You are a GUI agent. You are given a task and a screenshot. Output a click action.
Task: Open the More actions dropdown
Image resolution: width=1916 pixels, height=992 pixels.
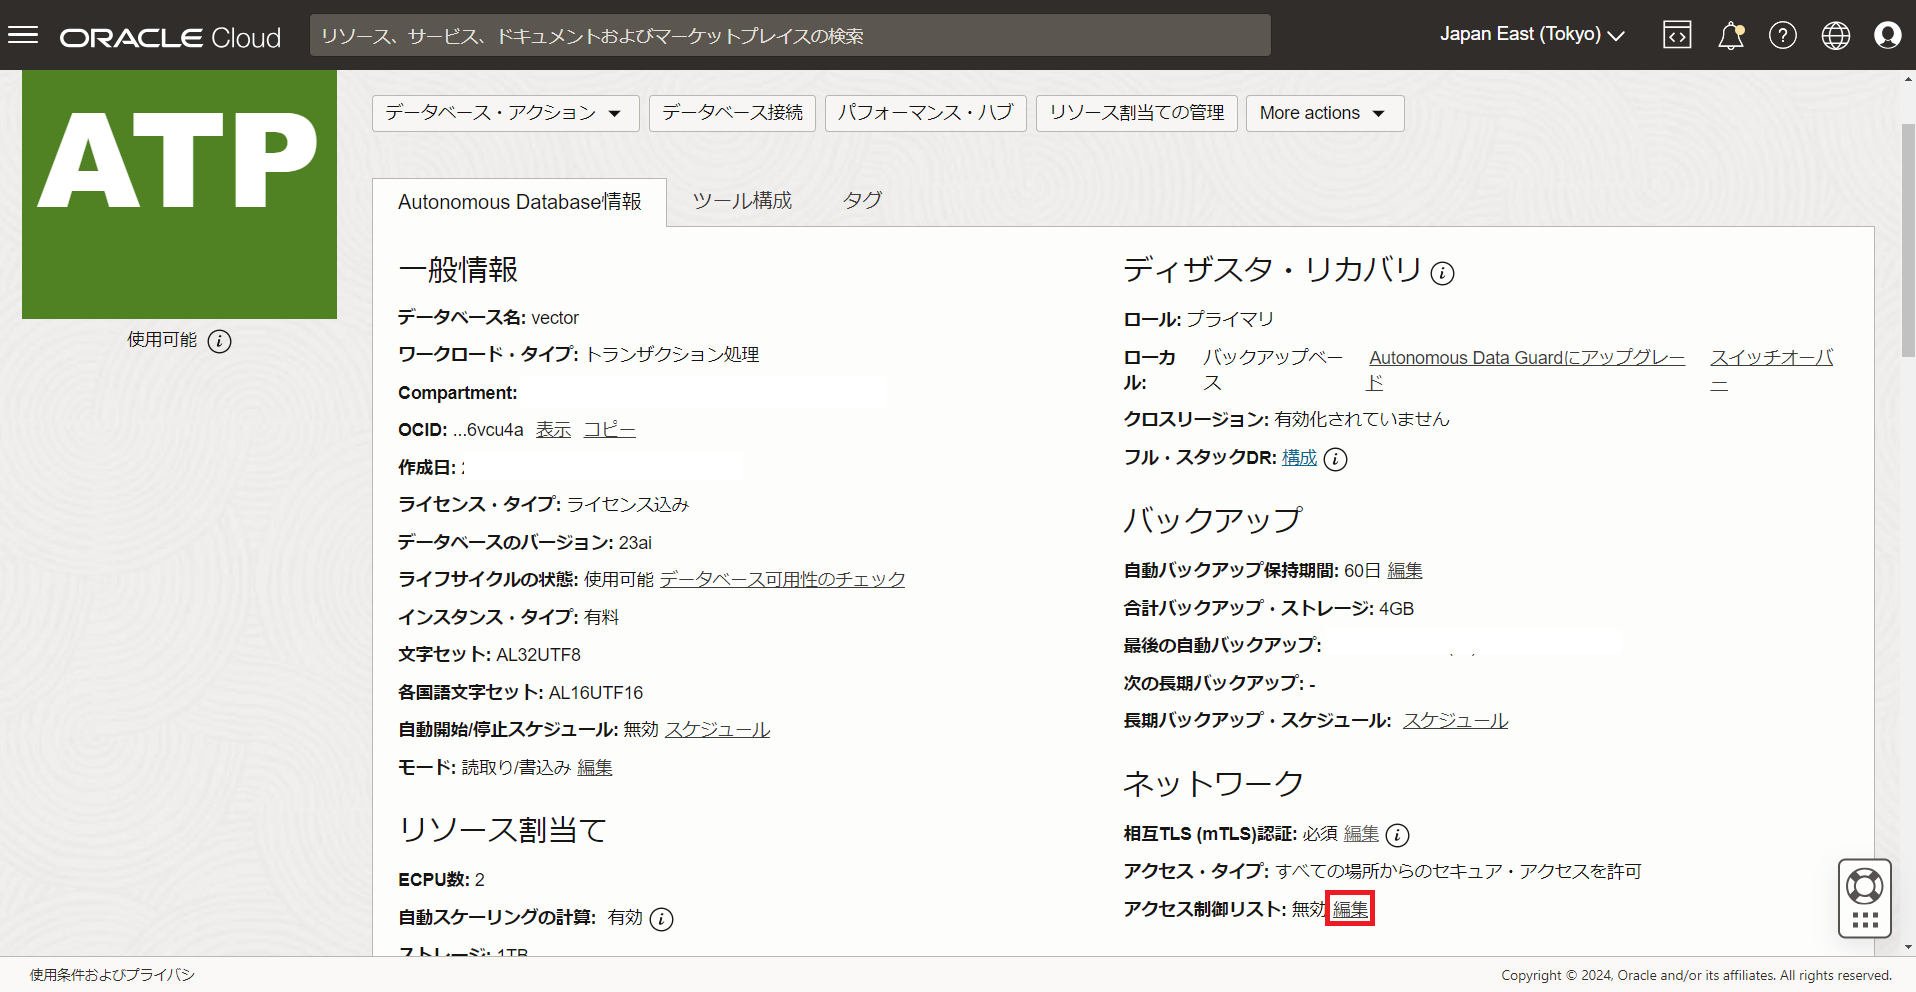[1323, 113]
